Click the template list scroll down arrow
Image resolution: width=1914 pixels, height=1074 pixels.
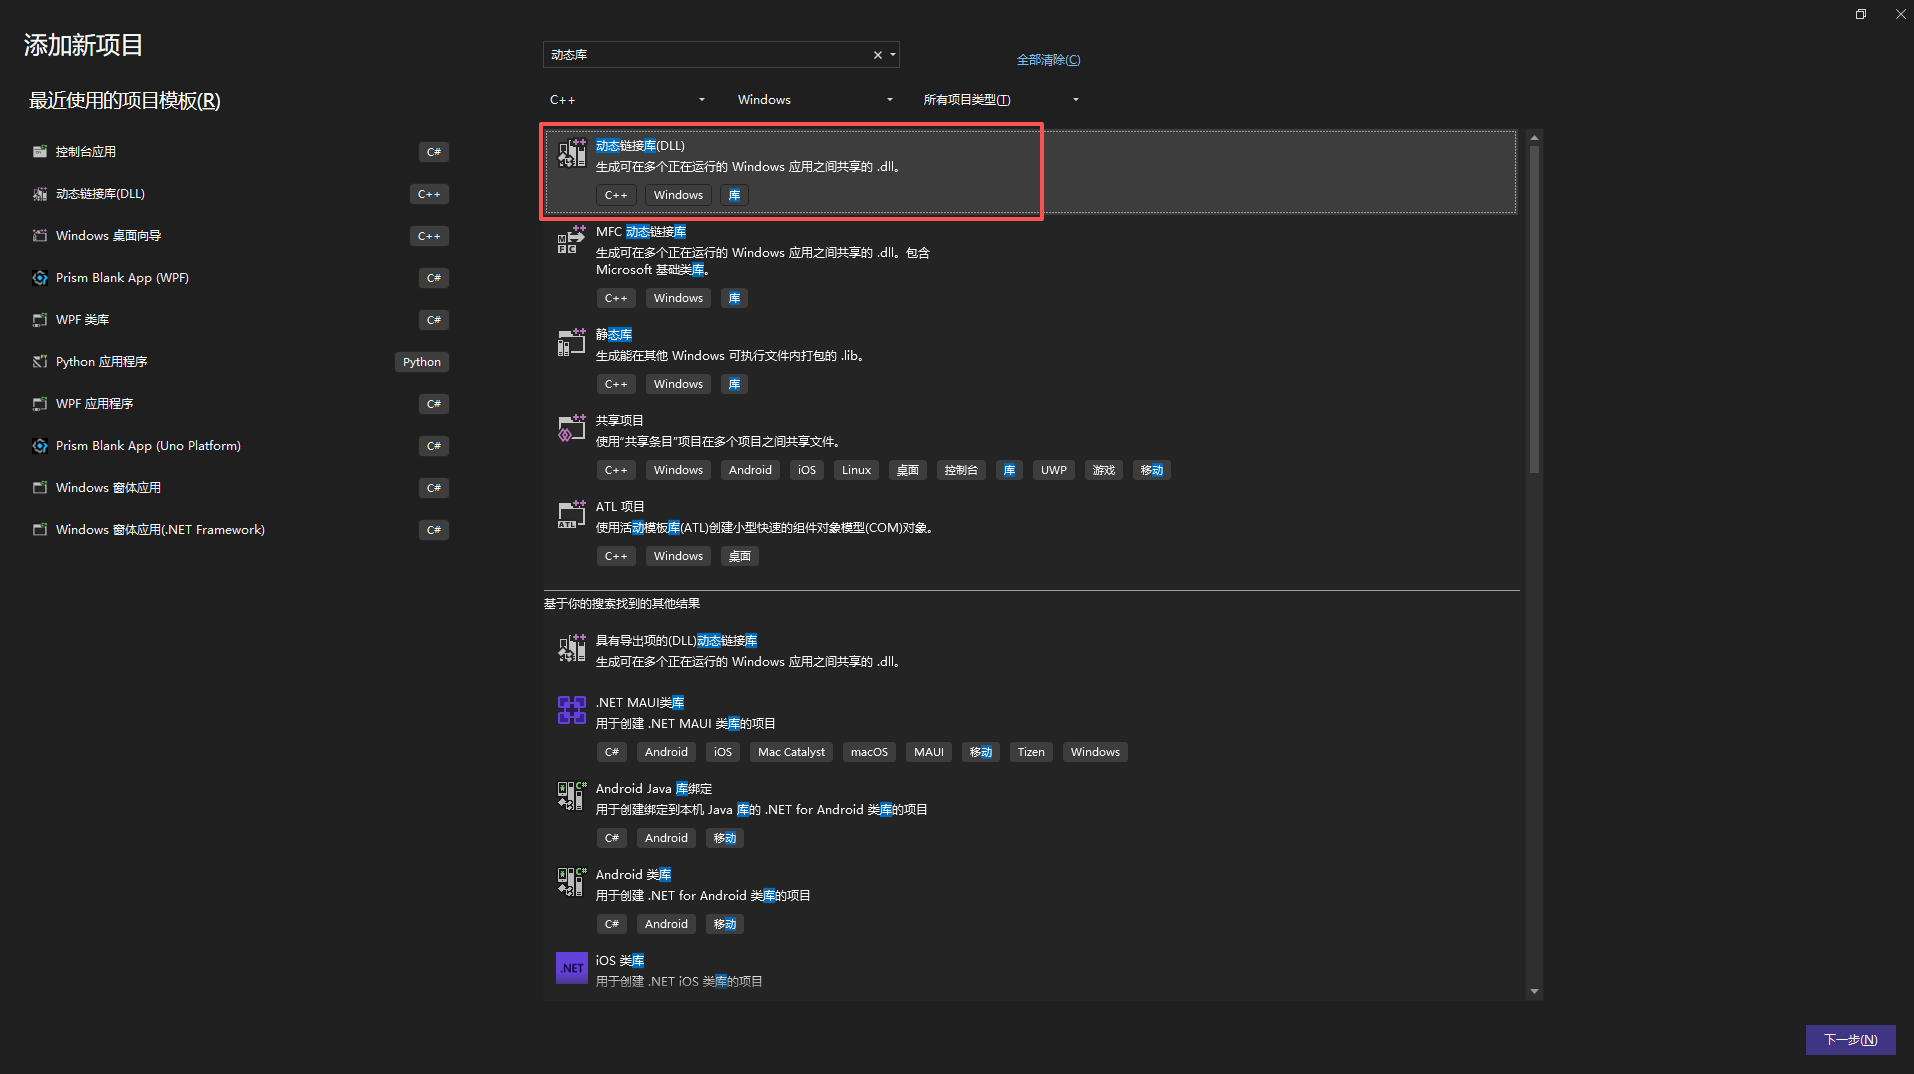[1534, 992]
